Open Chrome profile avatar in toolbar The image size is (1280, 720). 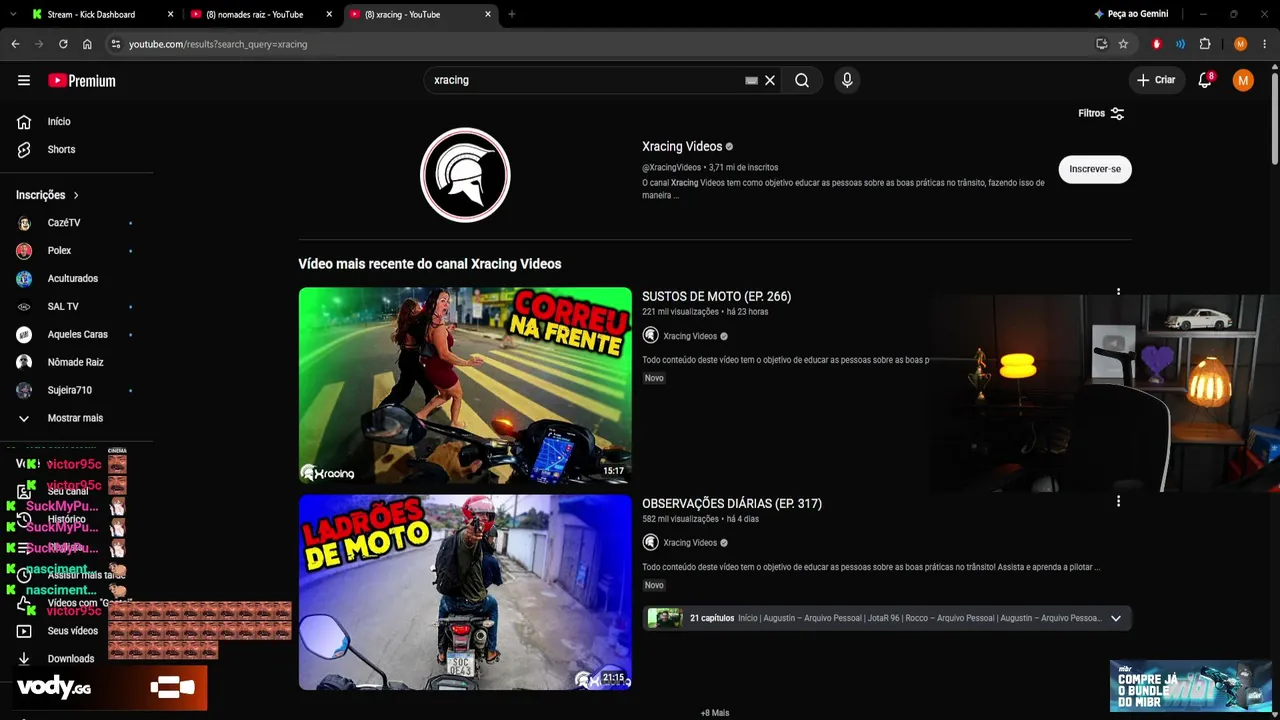1241,44
